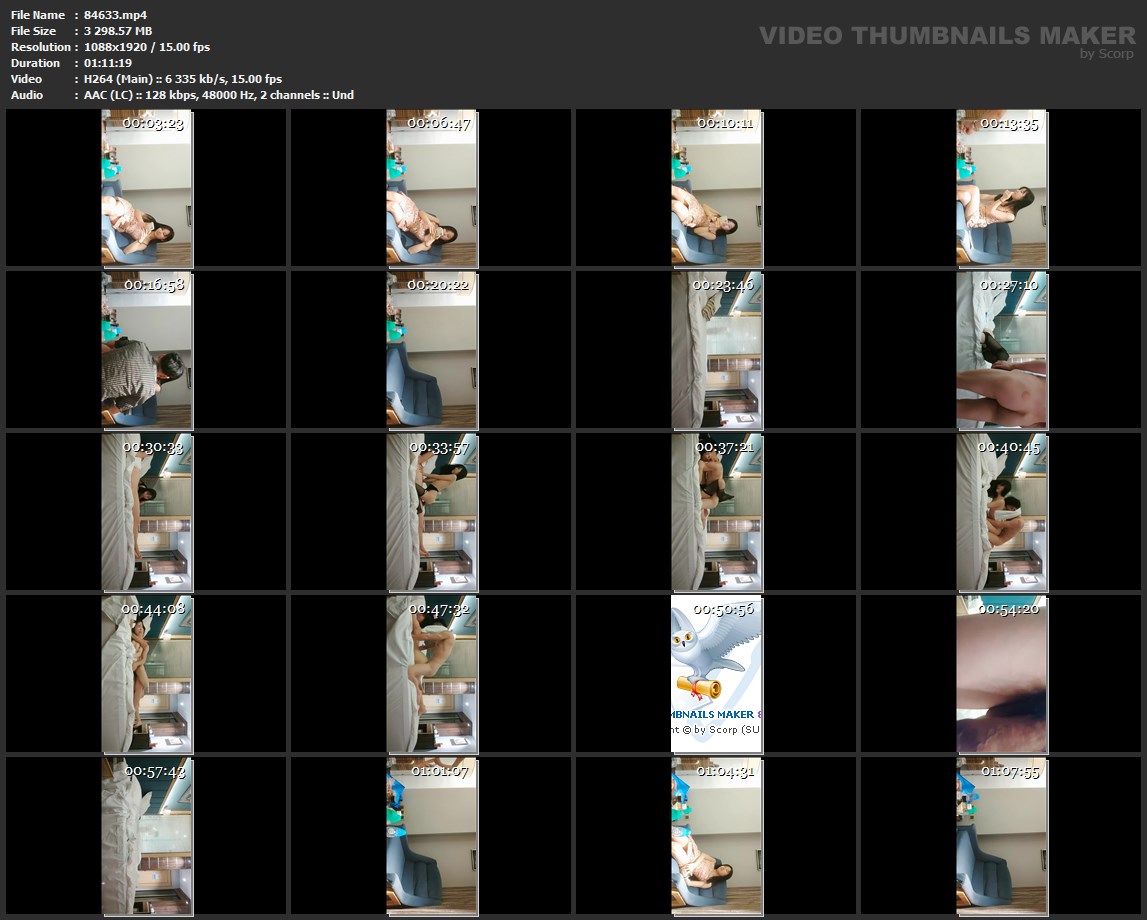Image resolution: width=1147 pixels, height=920 pixels.
Task: Select the last thumbnail at 01:07:55
Action: coord(1002,836)
